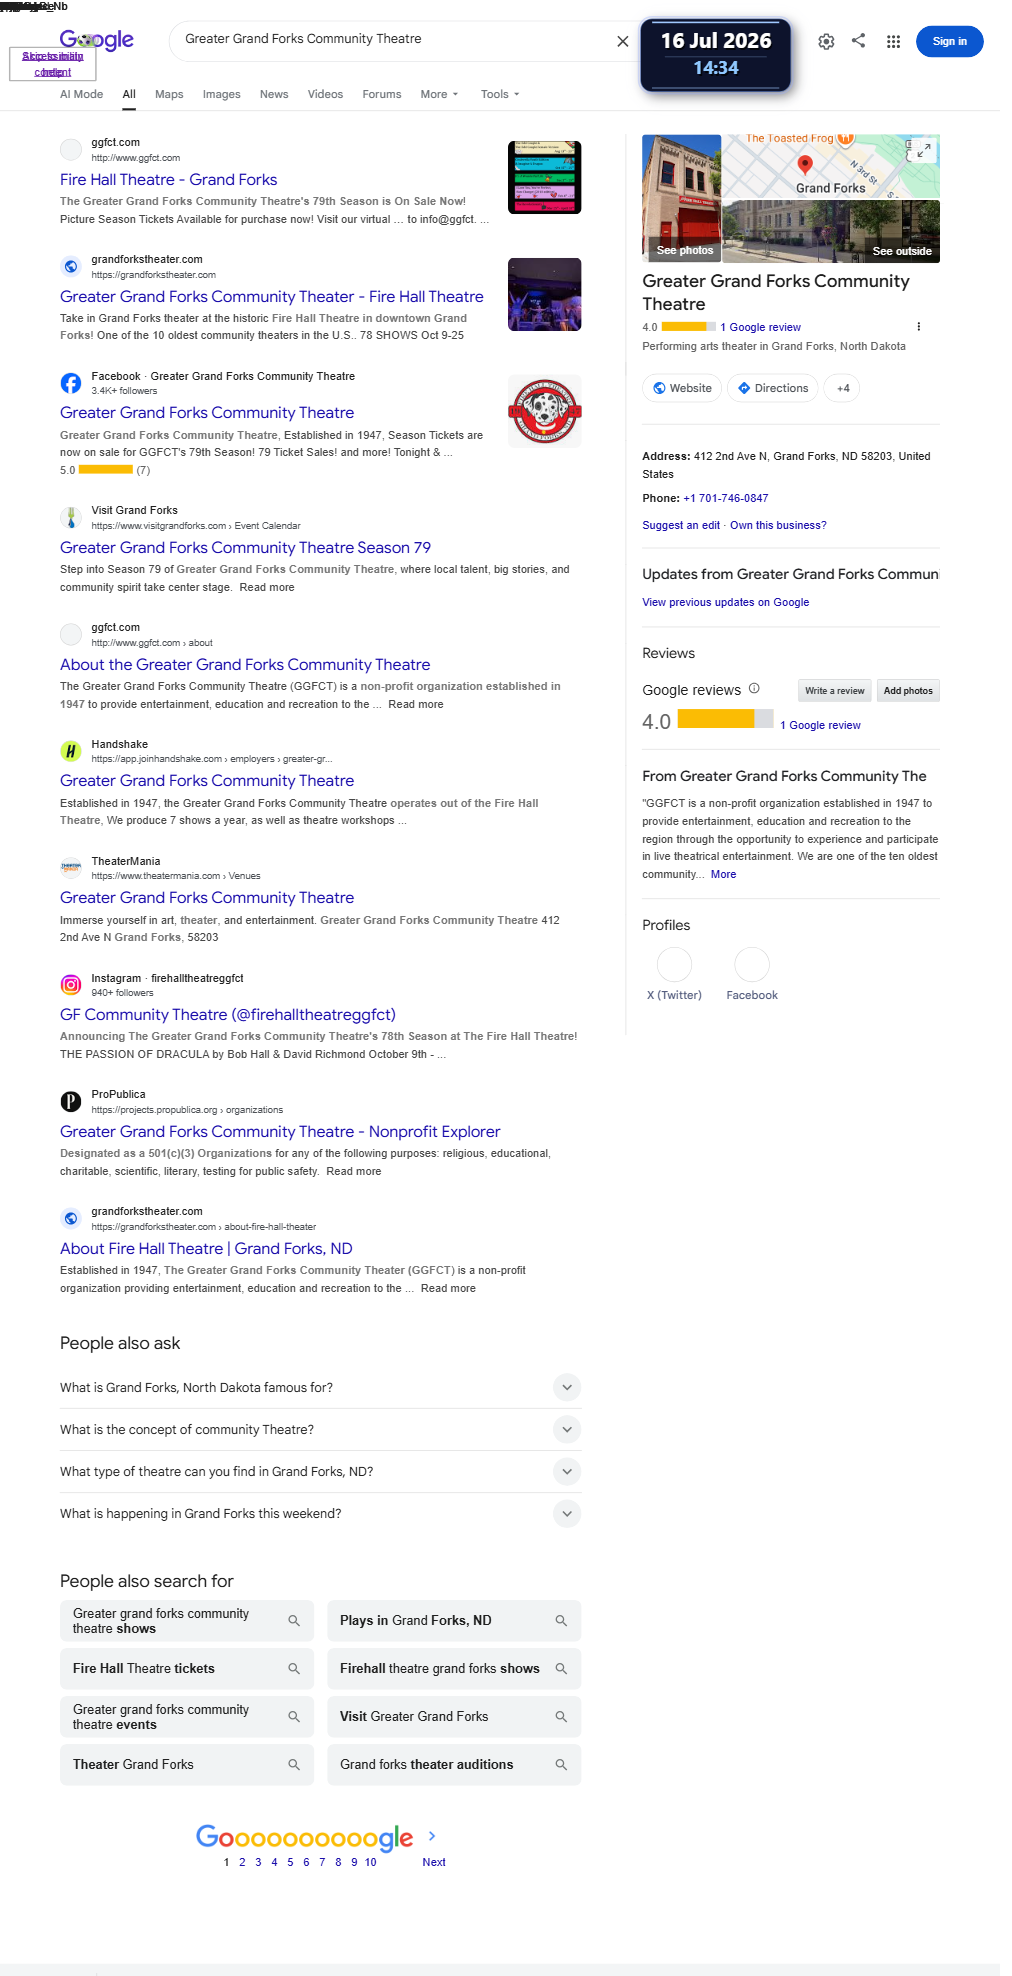This screenshot has height=1976, width=1012.
Task: Open the X (Twitter) profile icon
Action: click(x=674, y=965)
